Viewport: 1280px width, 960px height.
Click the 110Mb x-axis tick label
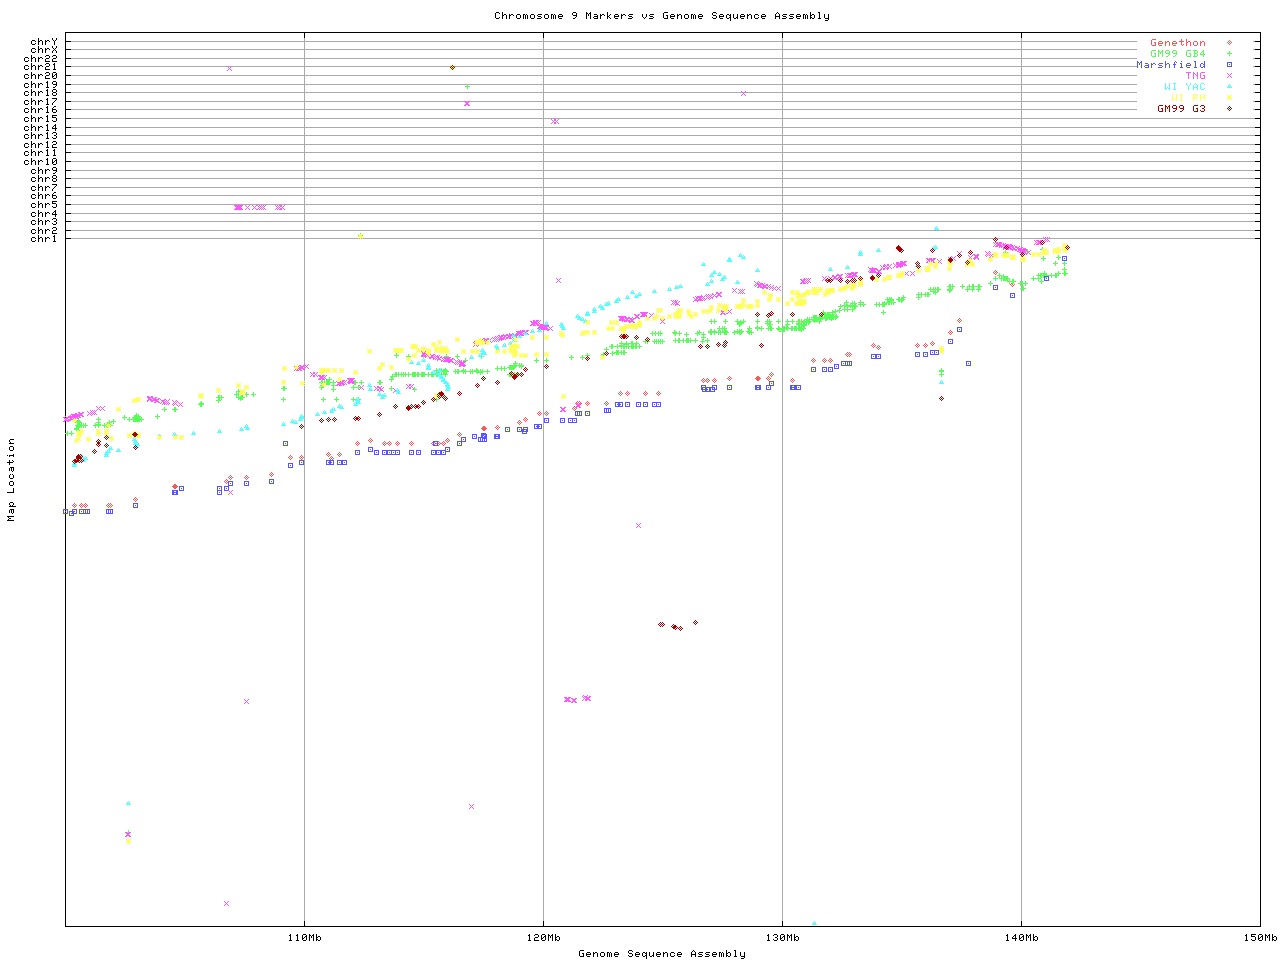tap(304, 938)
